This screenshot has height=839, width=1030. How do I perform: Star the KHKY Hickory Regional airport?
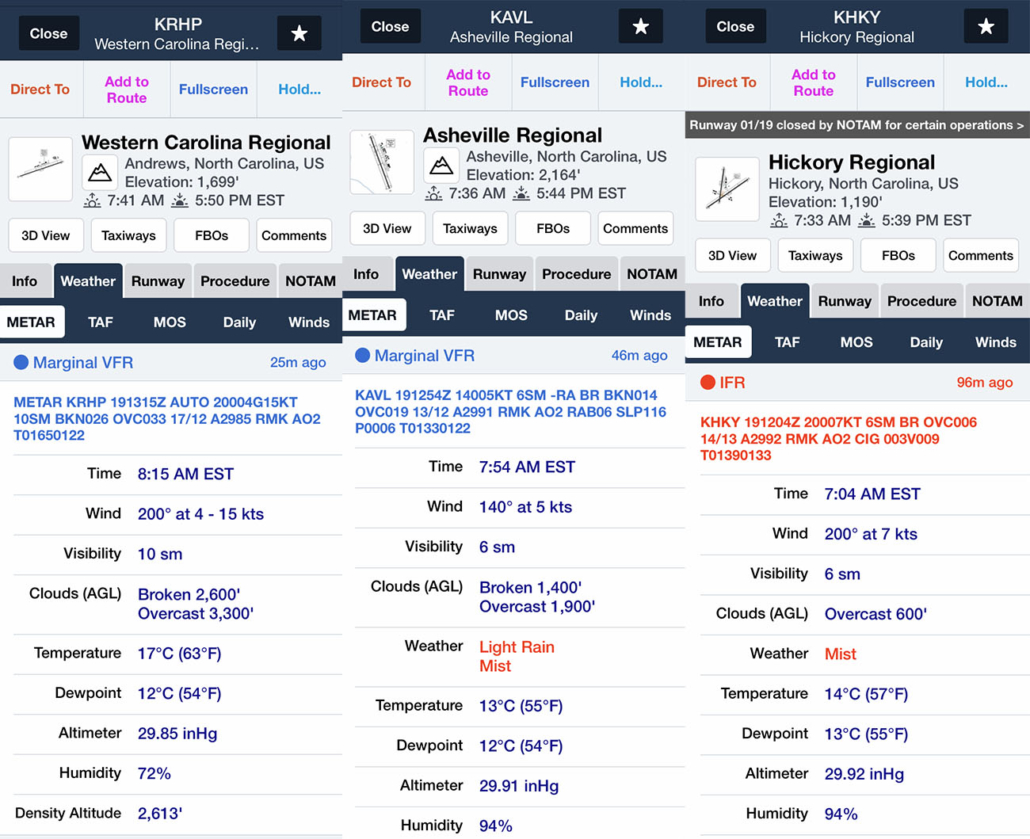[x=985, y=27]
